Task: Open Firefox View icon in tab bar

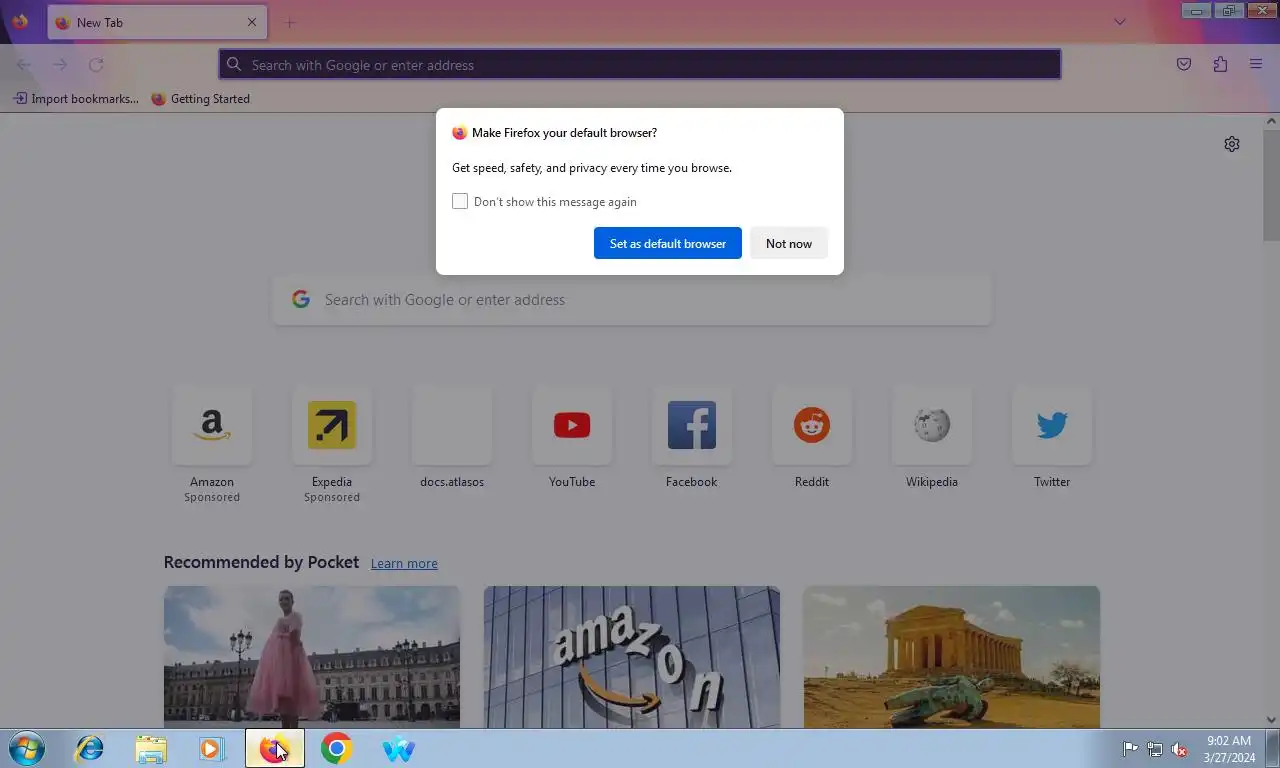Action: click(20, 22)
